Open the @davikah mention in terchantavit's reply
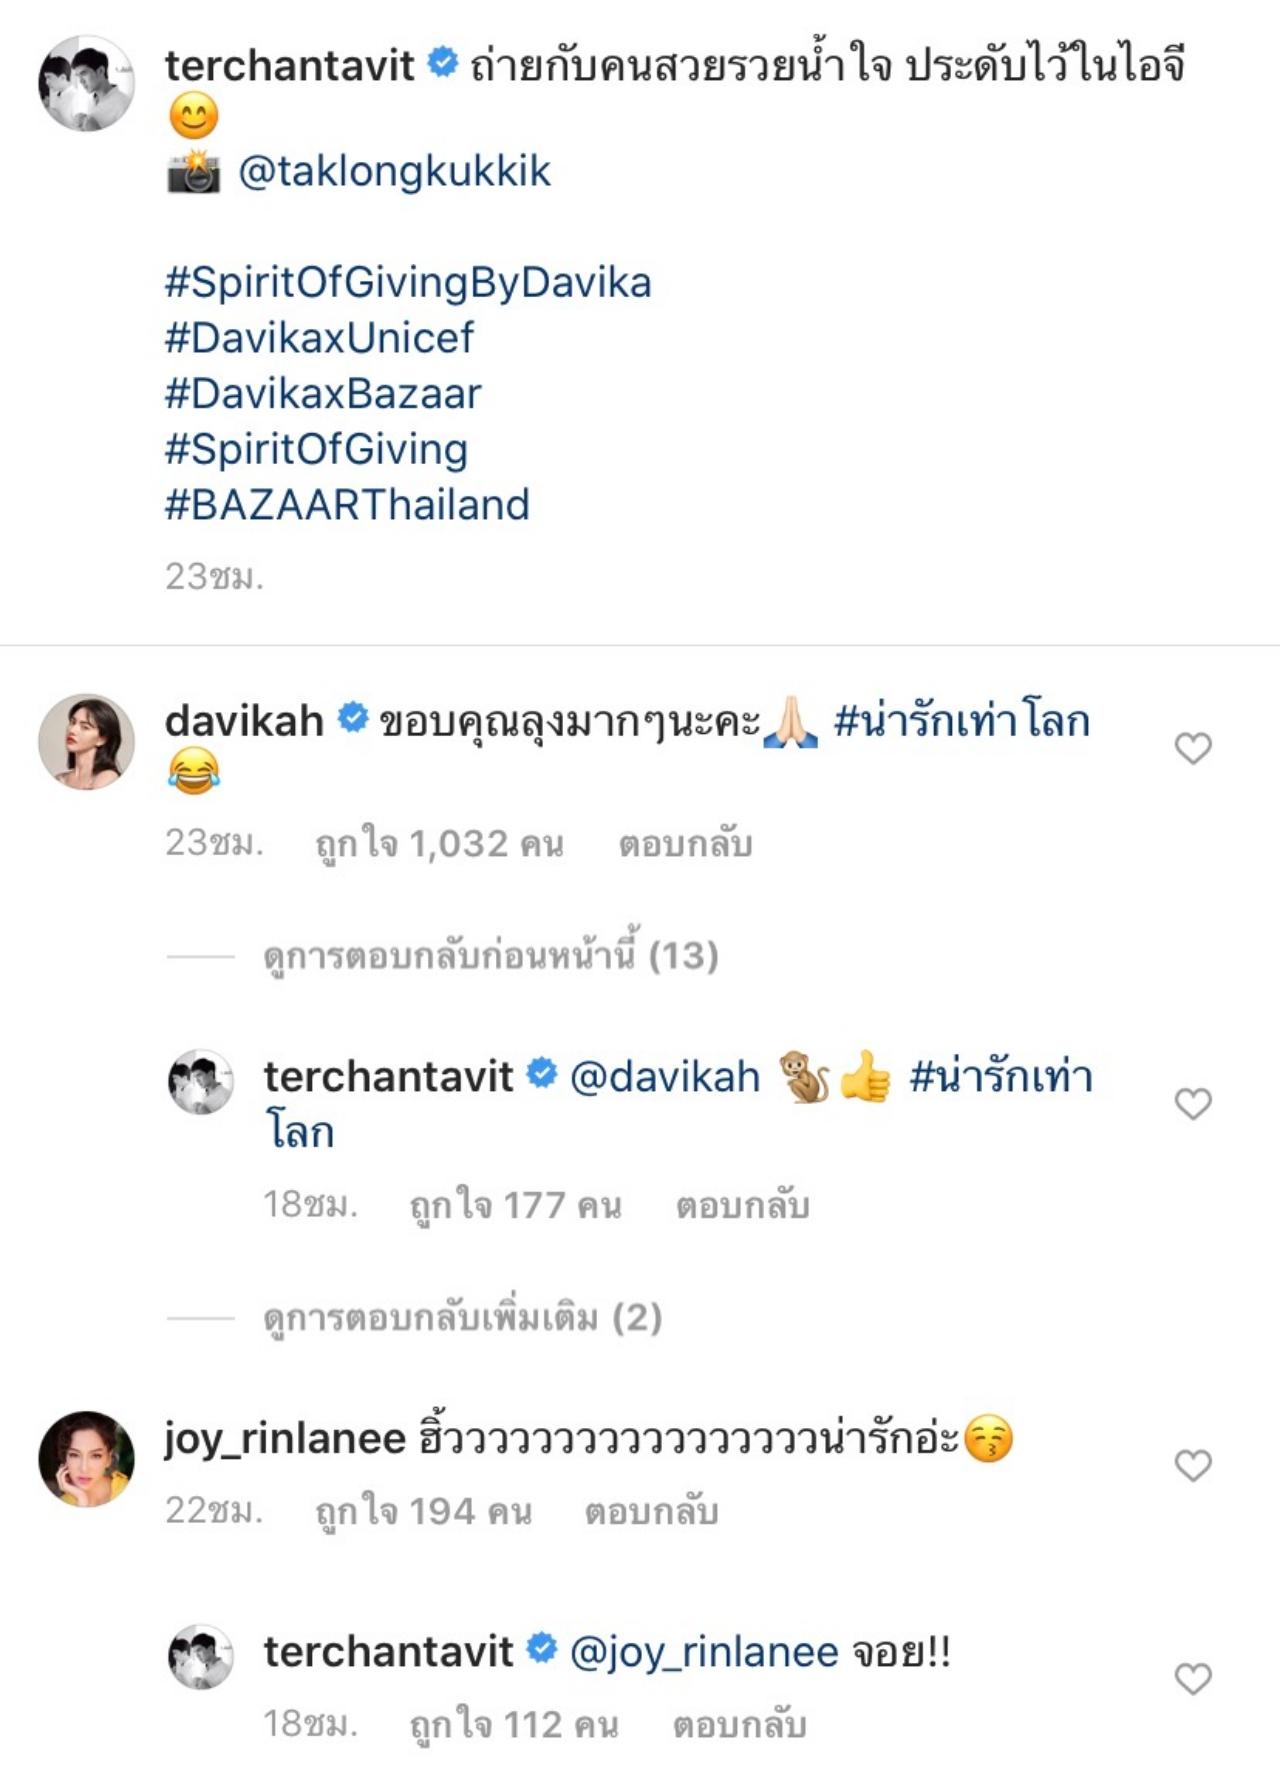1280x1790 pixels. tap(665, 1077)
